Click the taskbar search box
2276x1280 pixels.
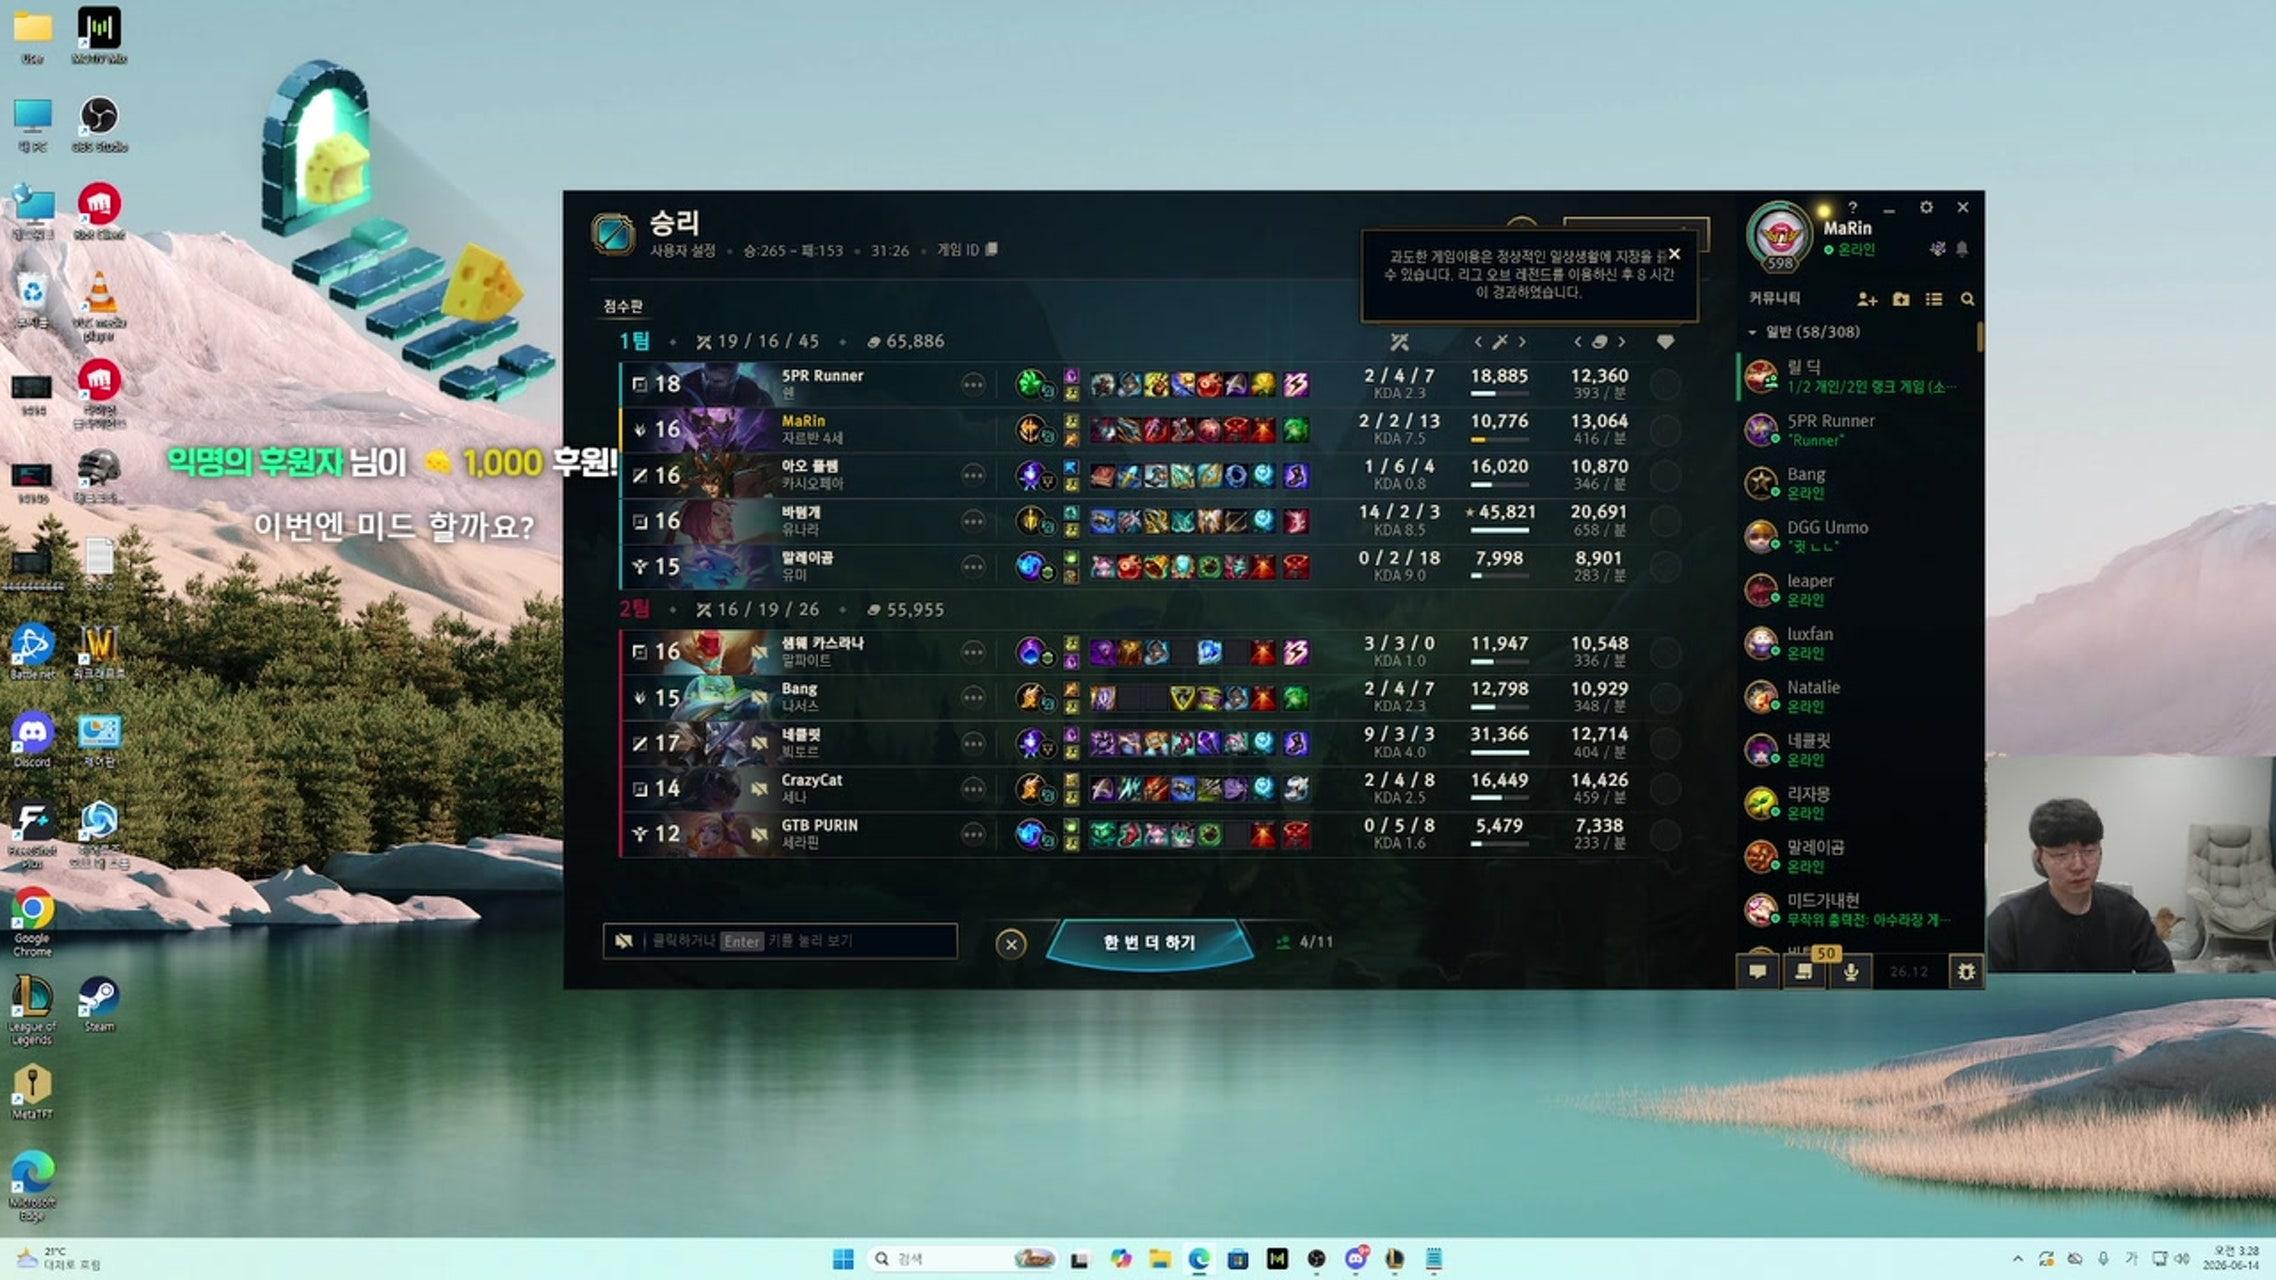(x=962, y=1259)
